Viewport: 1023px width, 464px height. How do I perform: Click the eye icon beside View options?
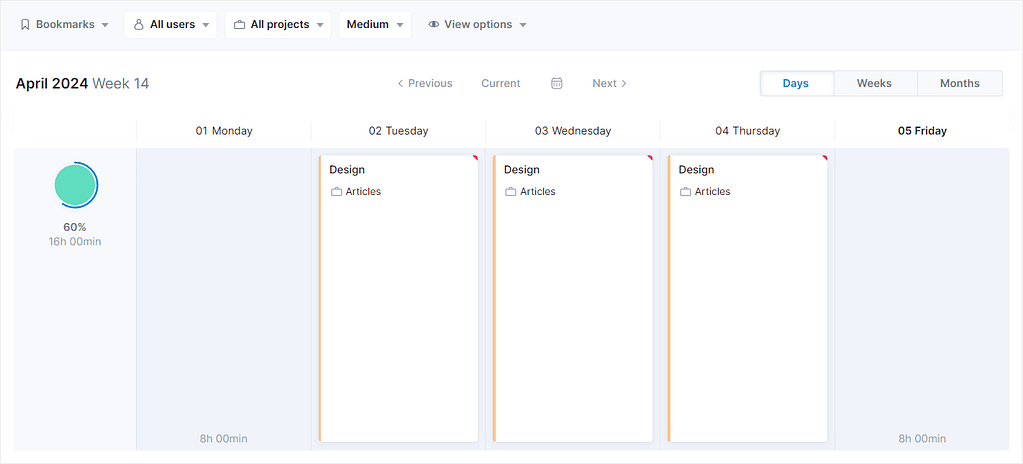(x=434, y=25)
